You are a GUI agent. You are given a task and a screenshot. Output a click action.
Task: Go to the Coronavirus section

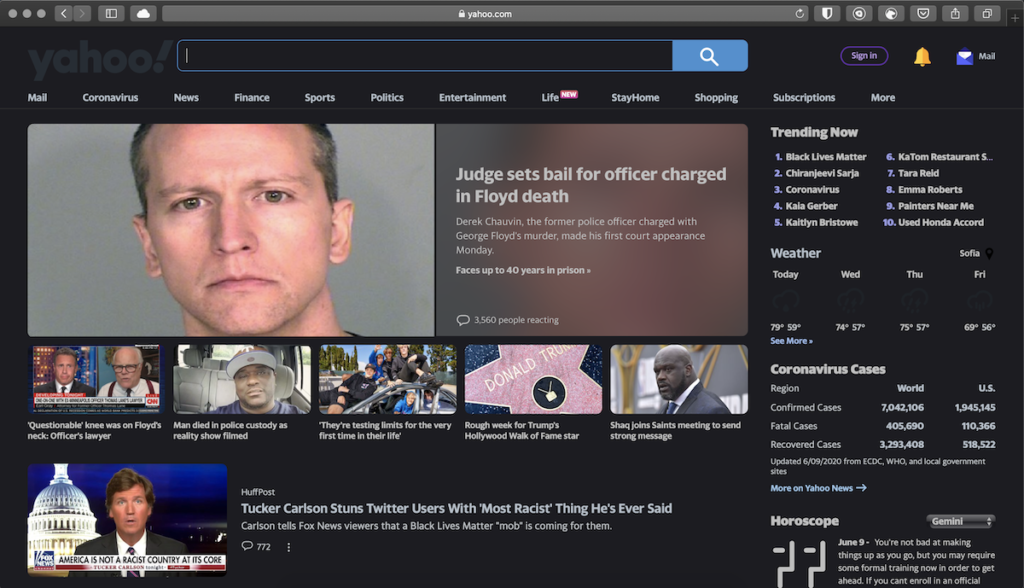click(x=109, y=97)
